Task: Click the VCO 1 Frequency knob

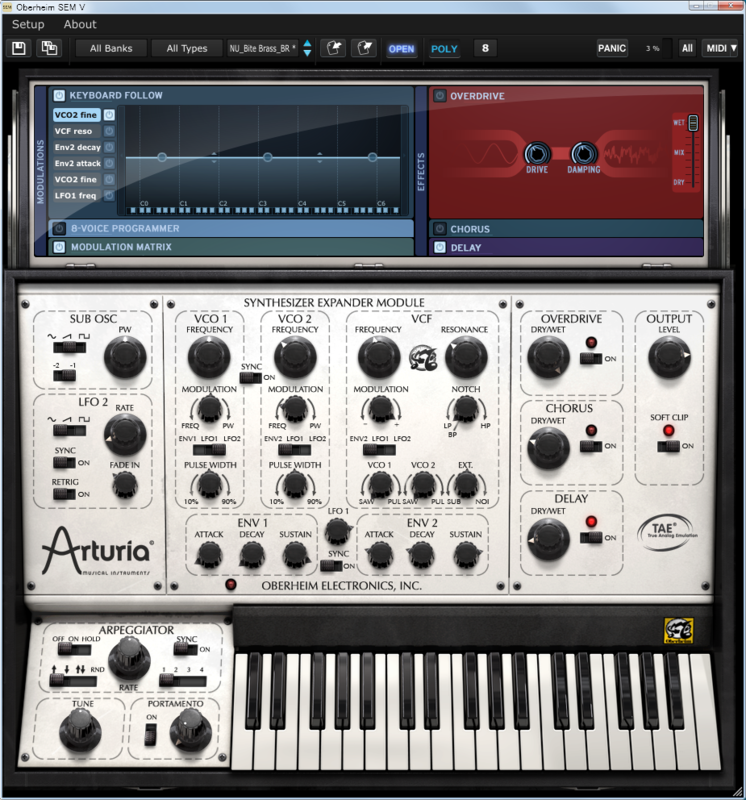Action: (x=209, y=357)
